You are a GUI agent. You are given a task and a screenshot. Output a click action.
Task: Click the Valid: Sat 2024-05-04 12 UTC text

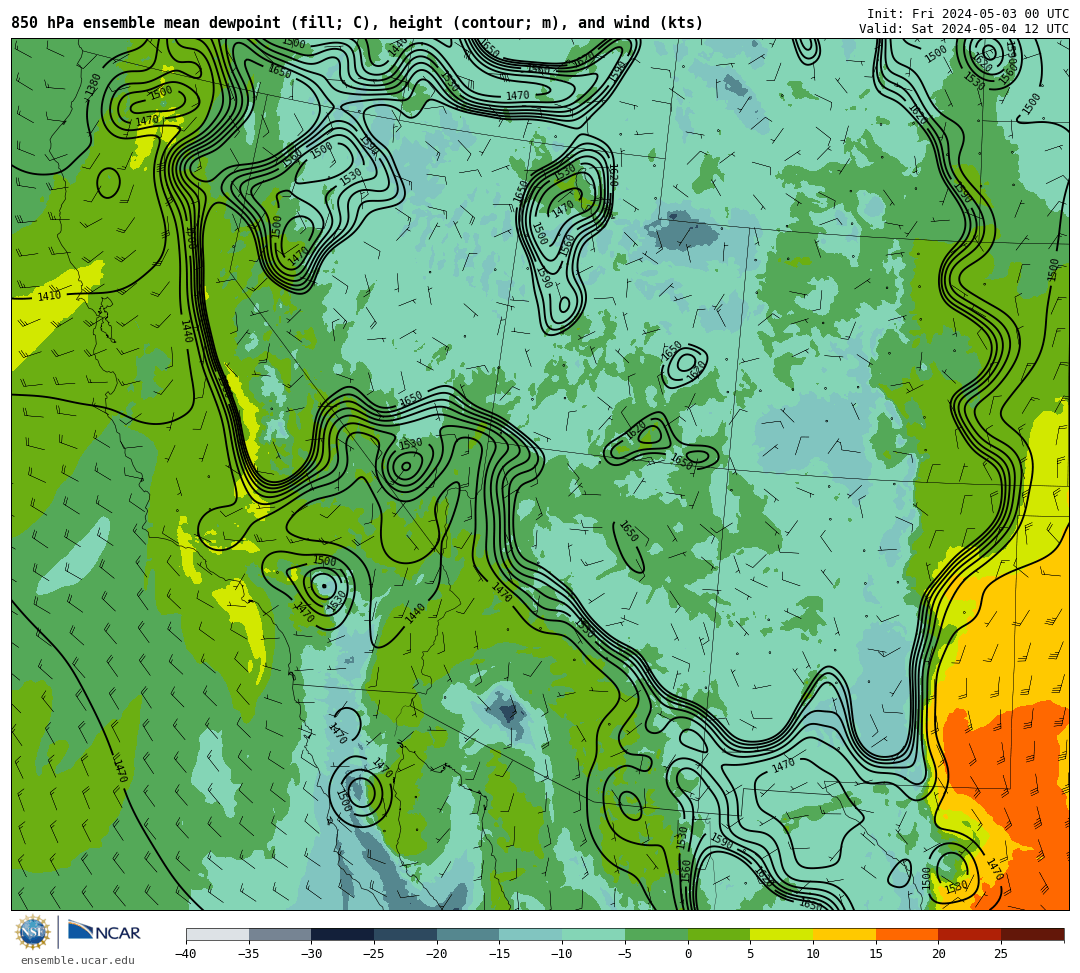(x=964, y=29)
